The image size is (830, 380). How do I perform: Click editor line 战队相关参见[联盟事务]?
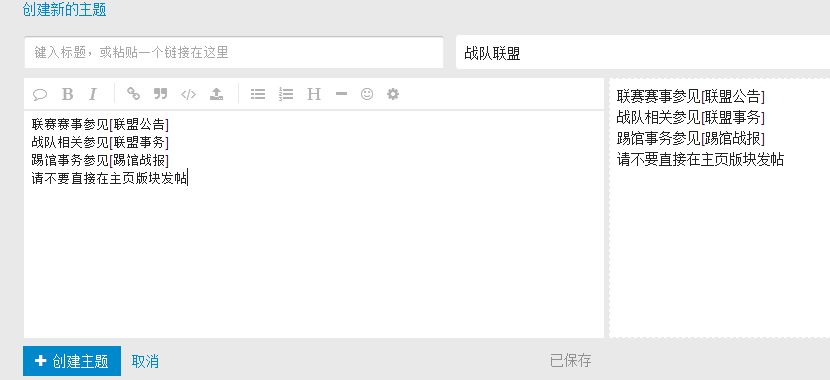tap(100, 142)
